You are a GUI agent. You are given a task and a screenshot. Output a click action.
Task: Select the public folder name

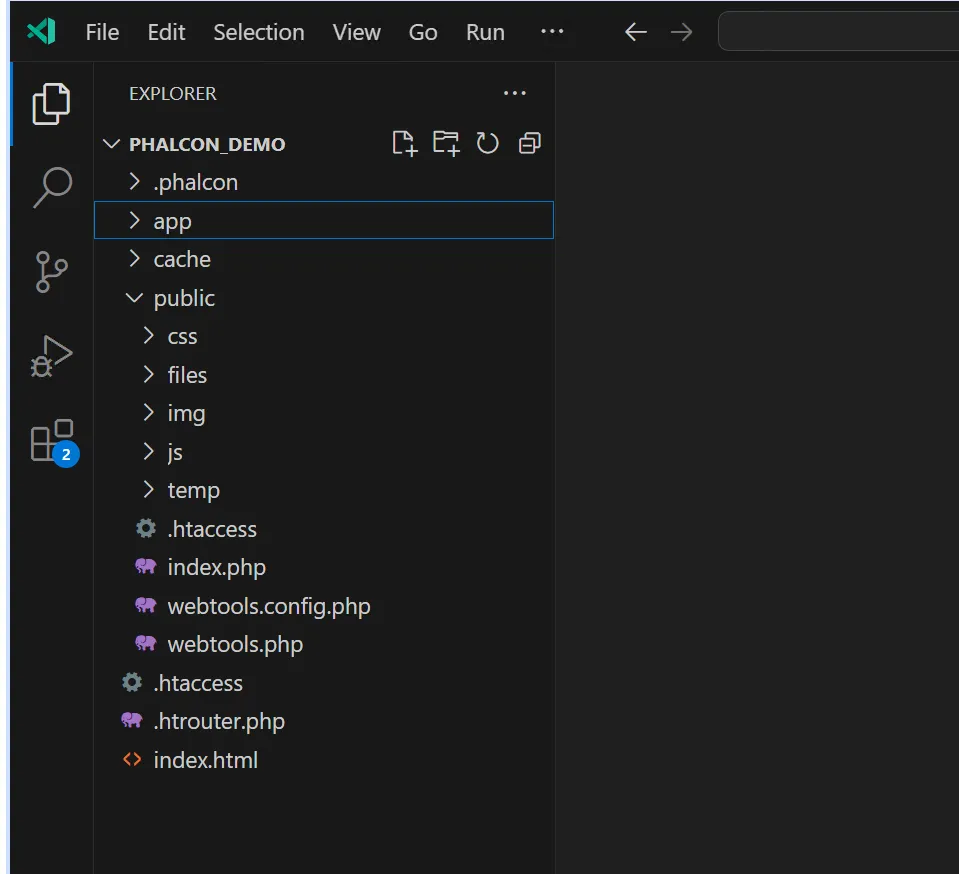184,298
